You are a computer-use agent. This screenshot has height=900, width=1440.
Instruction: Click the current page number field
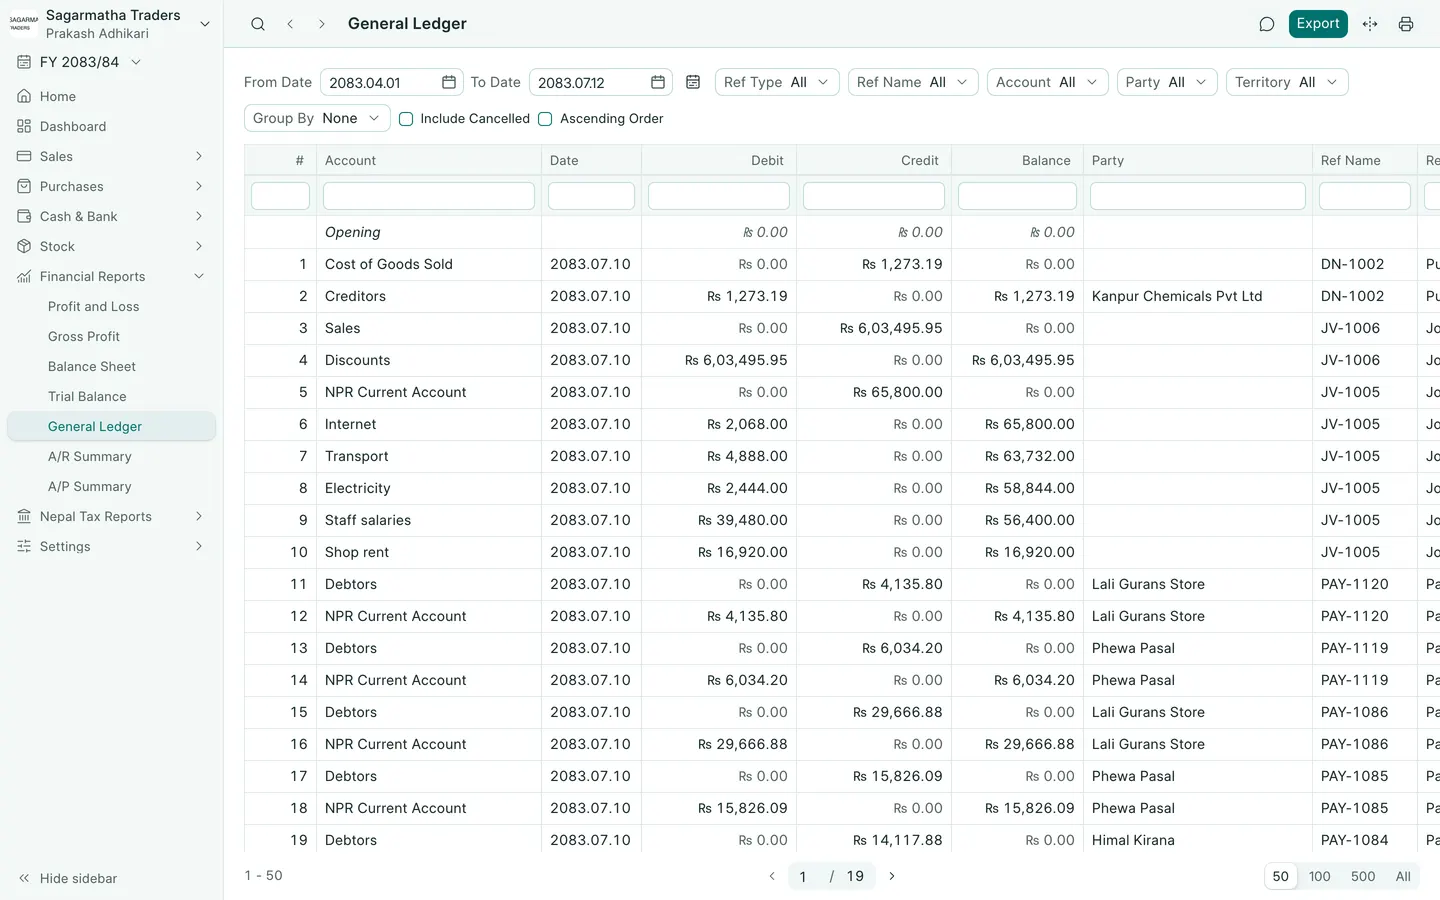click(x=805, y=876)
